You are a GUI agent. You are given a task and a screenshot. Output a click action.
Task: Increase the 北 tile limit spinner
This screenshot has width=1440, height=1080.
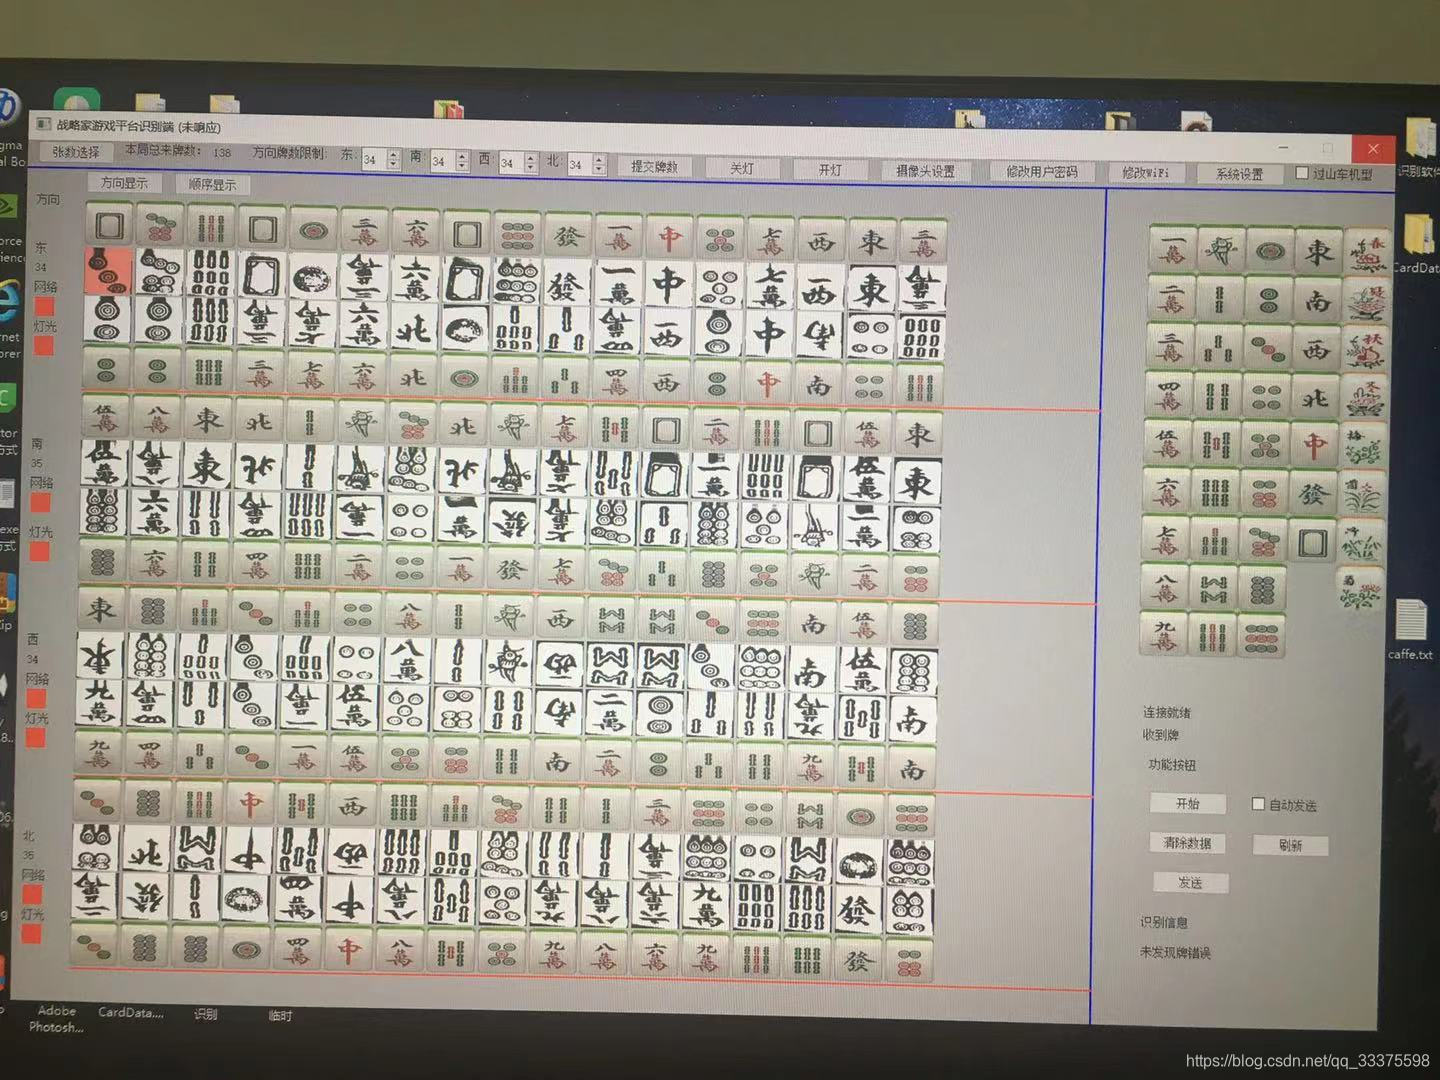(599, 159)
